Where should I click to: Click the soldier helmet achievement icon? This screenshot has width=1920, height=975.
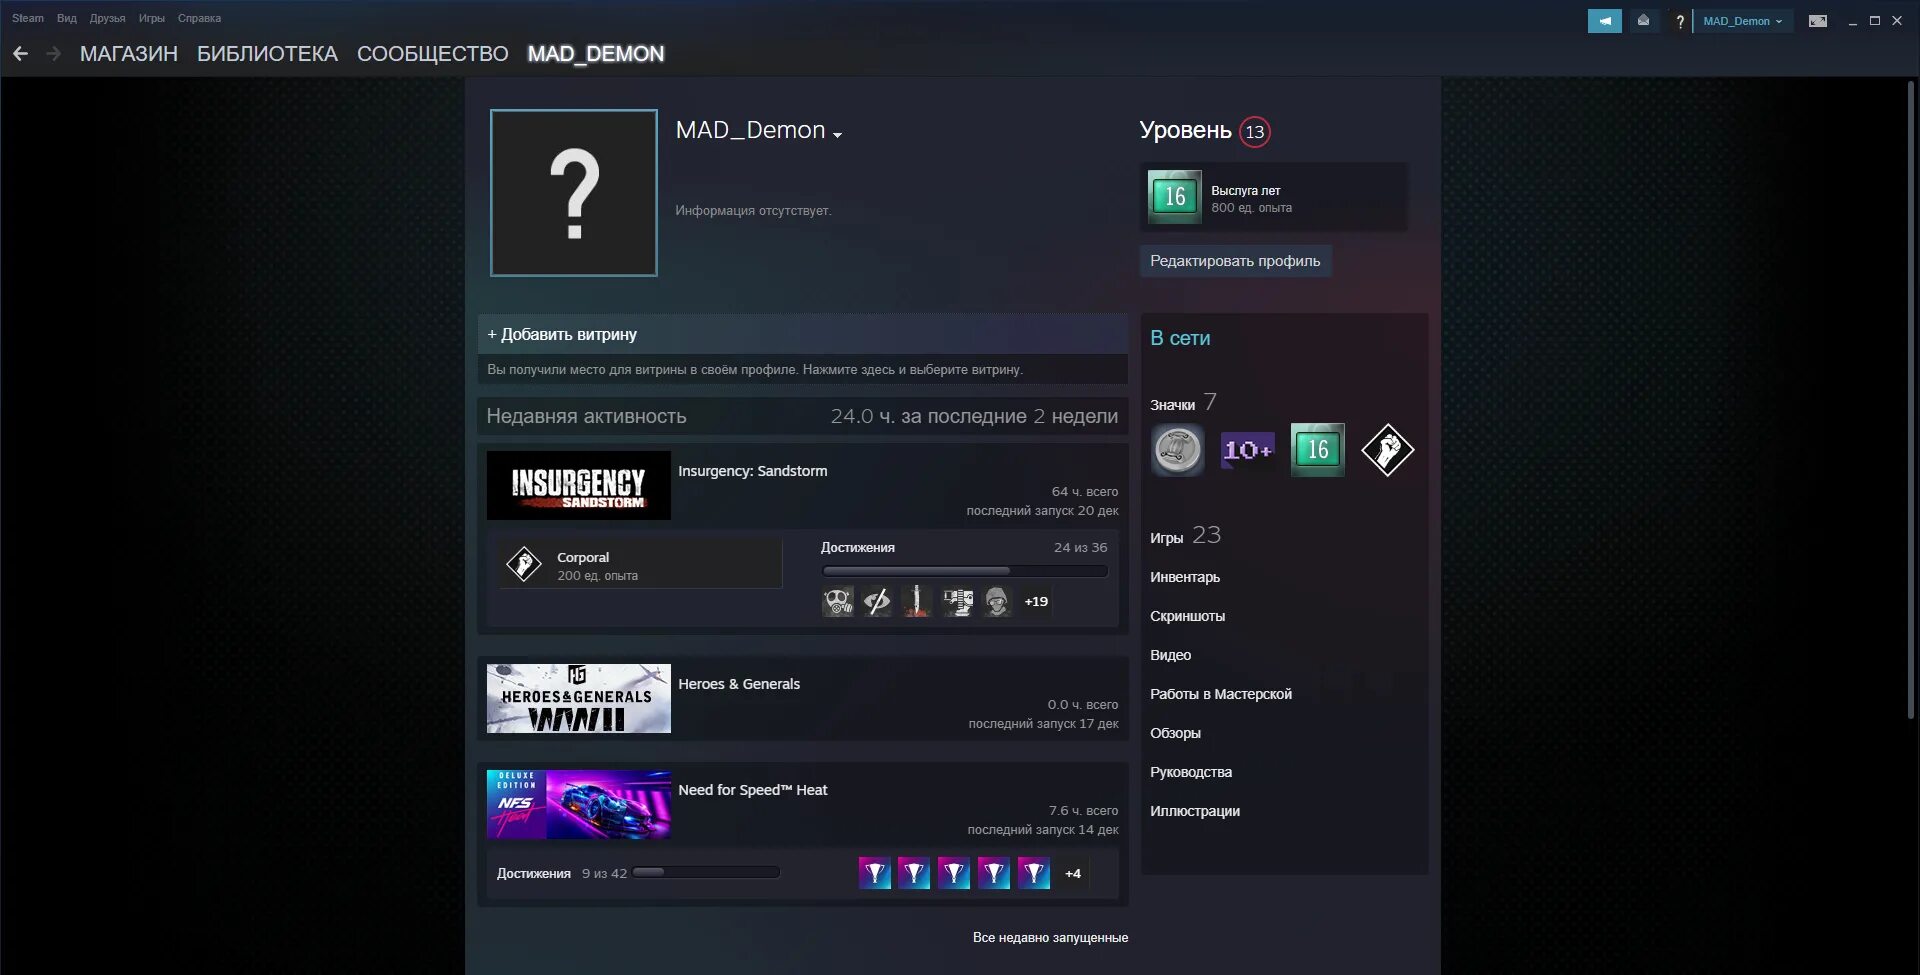click(997, 601)
